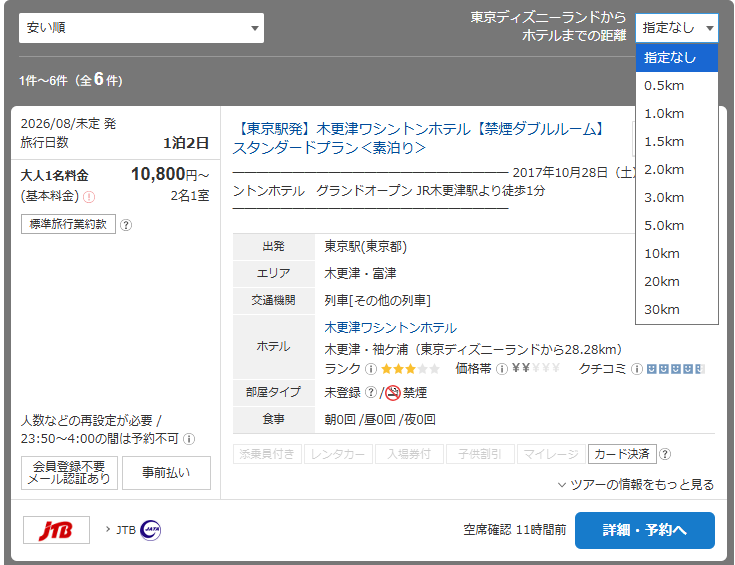This screenshot has height=565, width=735.
Task: Choose the 20km distance option
Action: (x=676, y=282)
